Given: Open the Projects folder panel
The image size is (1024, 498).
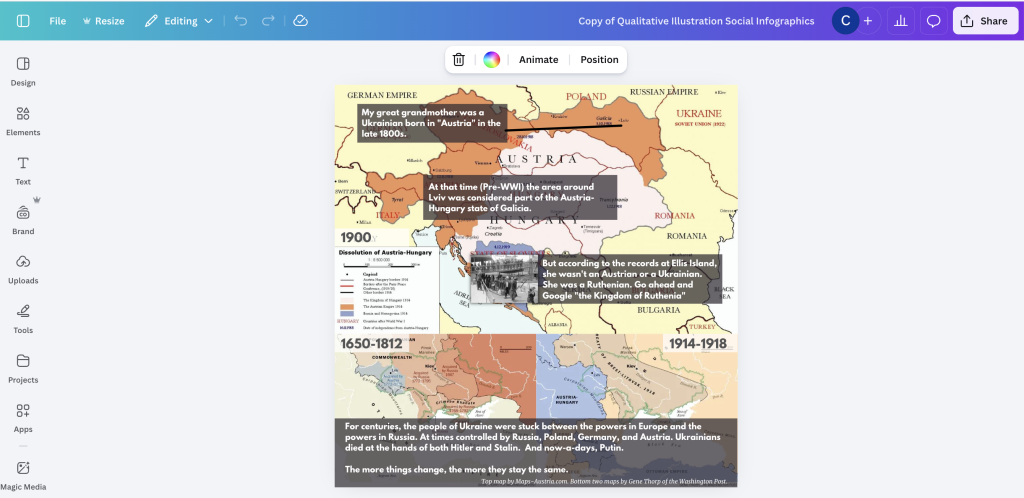Looking at the screenshot, I should [23, 369].
